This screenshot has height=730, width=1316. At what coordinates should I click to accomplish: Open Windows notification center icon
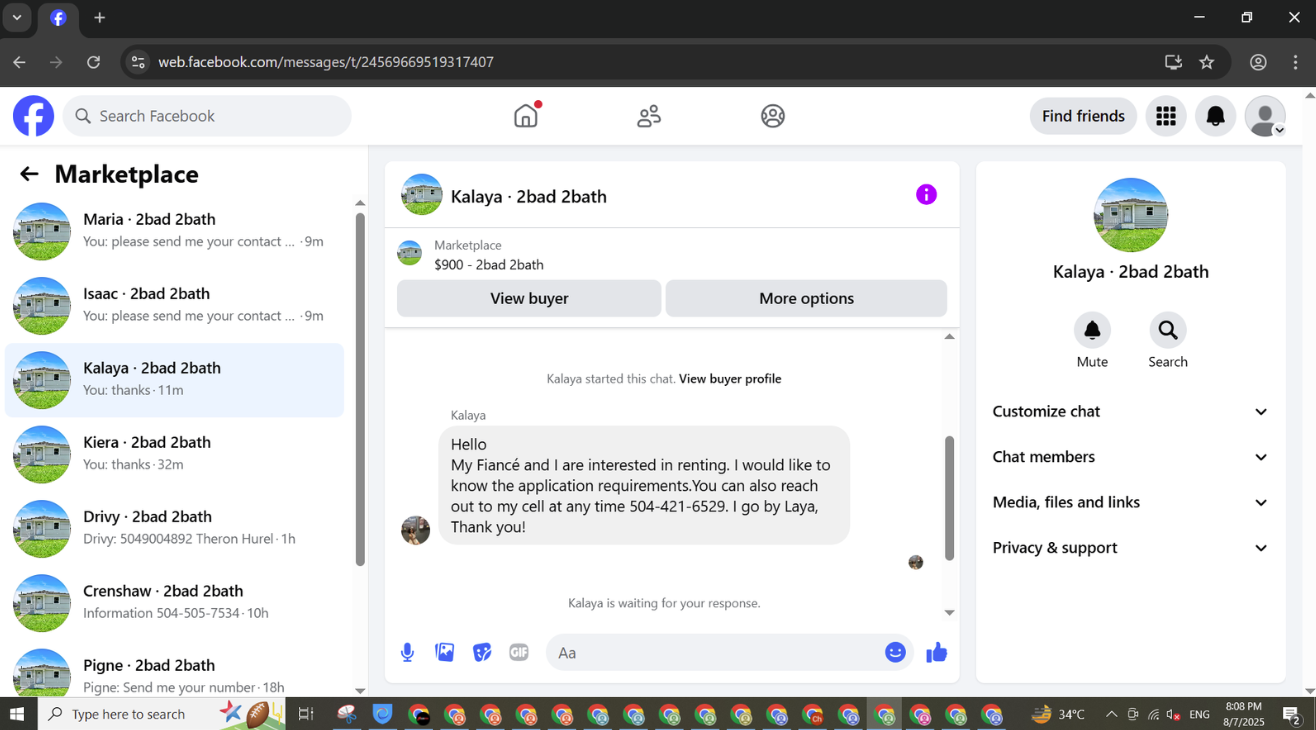(1291, 714)
